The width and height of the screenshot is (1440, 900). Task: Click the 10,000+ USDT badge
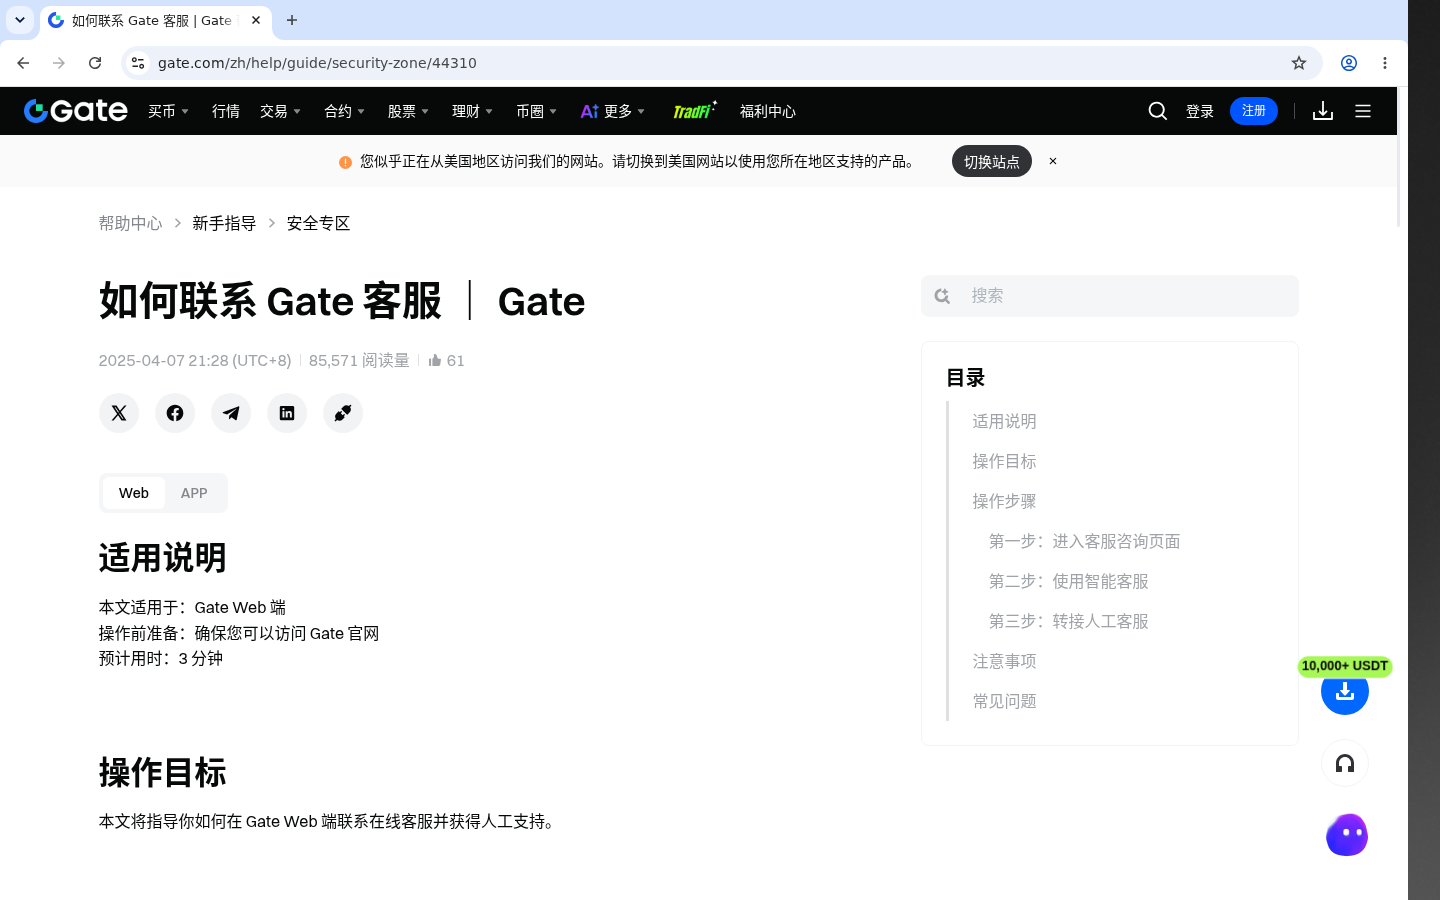1345,666
